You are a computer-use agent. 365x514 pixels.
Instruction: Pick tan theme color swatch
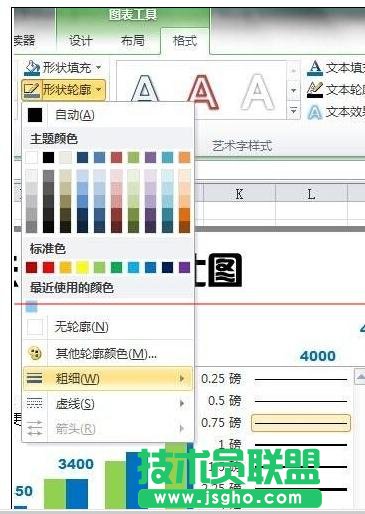(x=65, y=157)
